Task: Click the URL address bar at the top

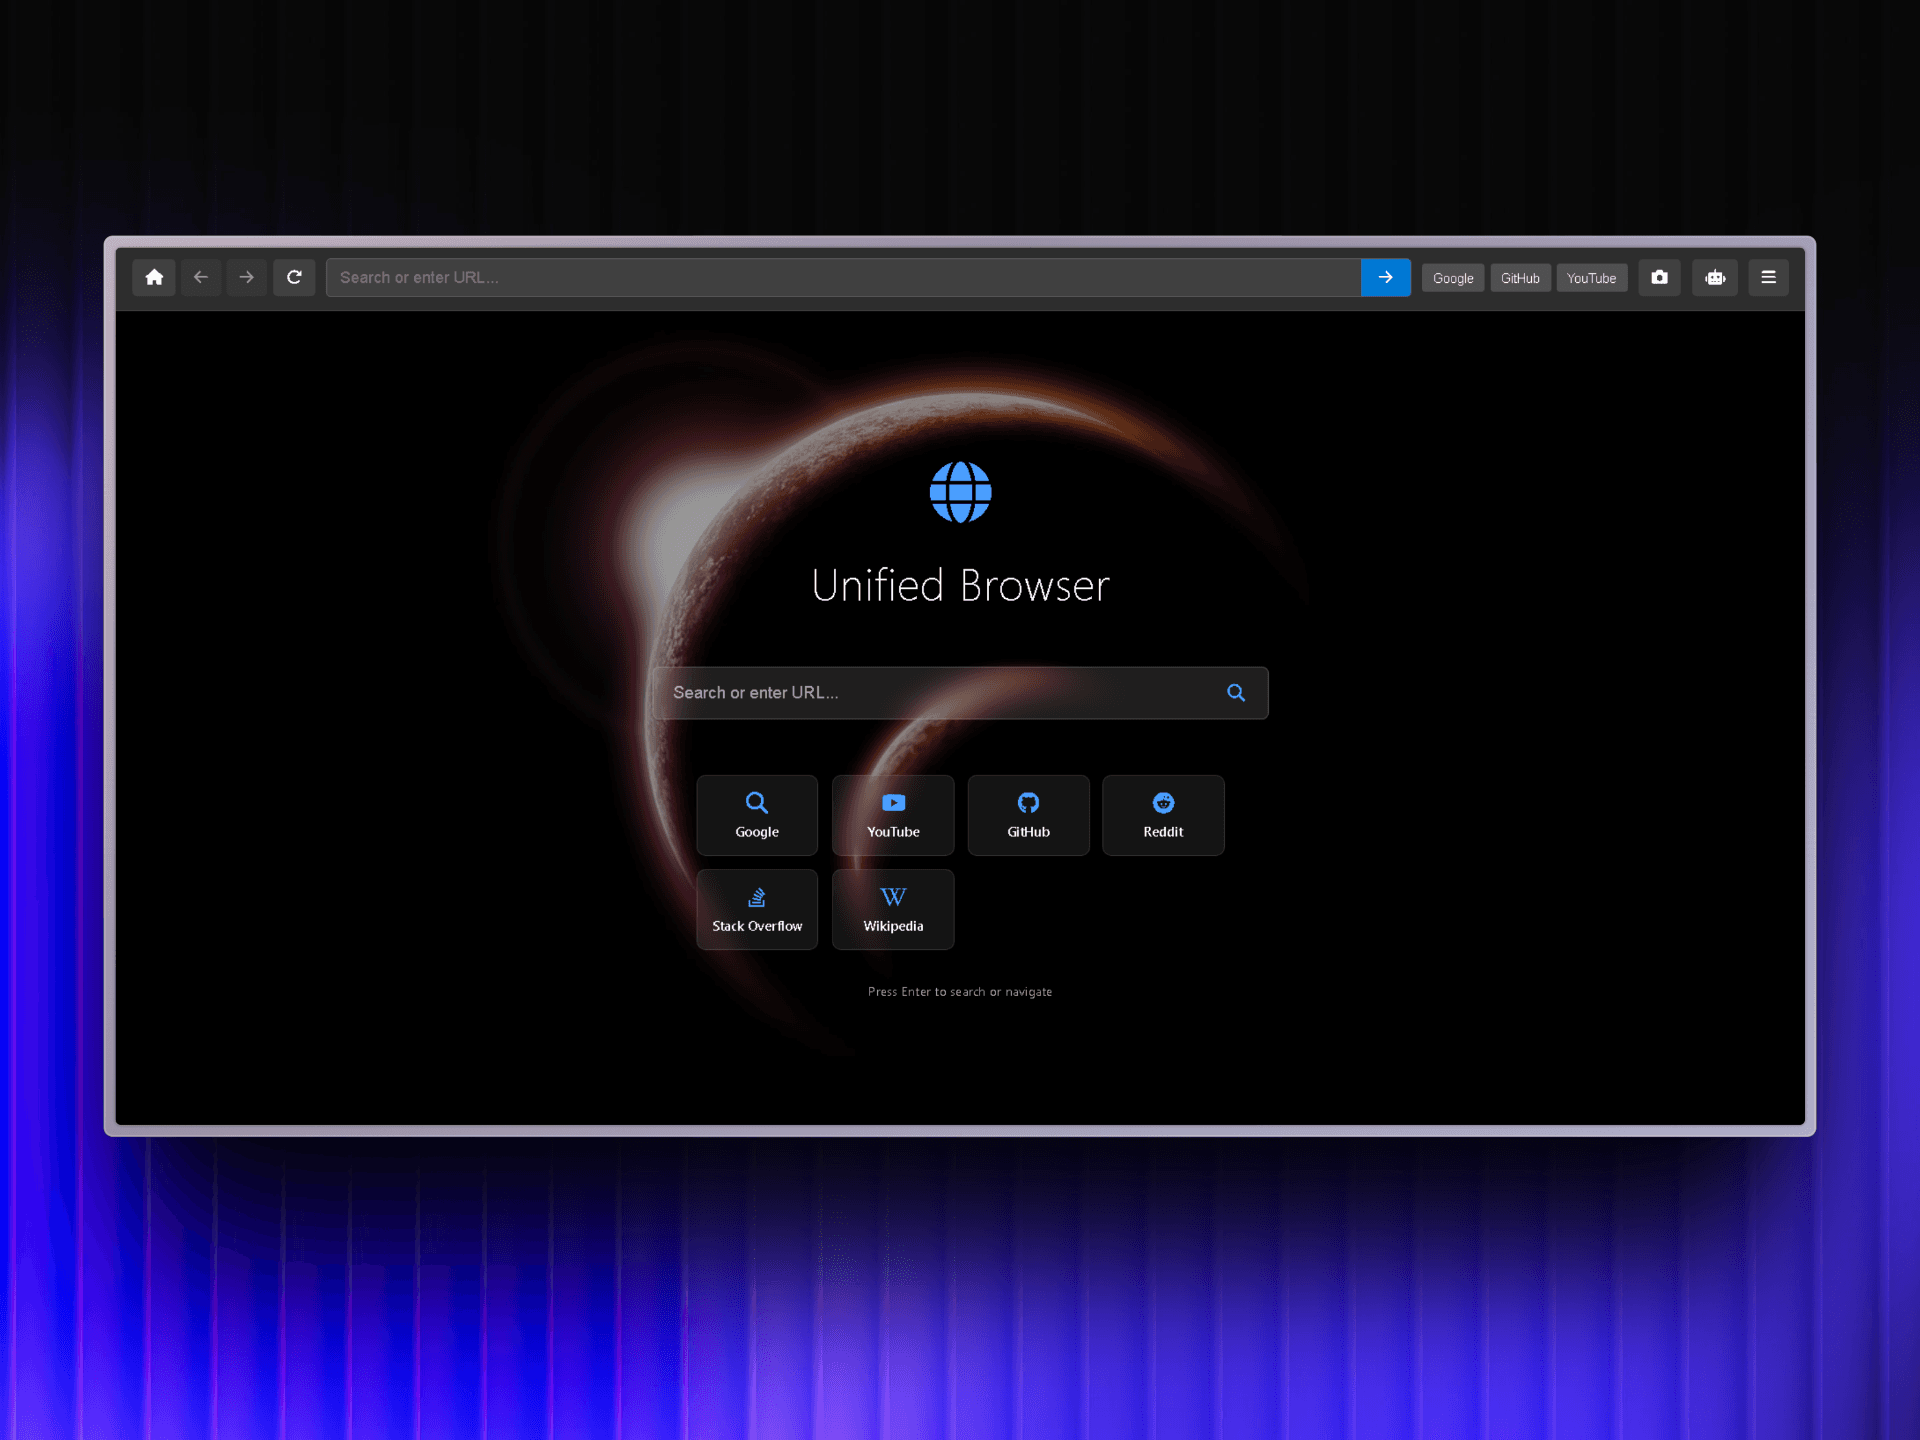Action: 840,277
